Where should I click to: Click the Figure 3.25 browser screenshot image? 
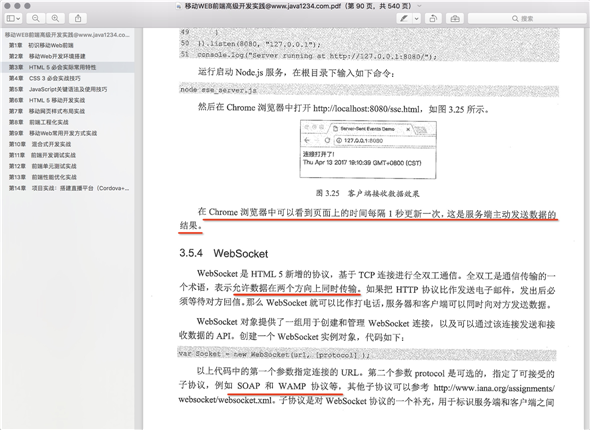(368, 149)
